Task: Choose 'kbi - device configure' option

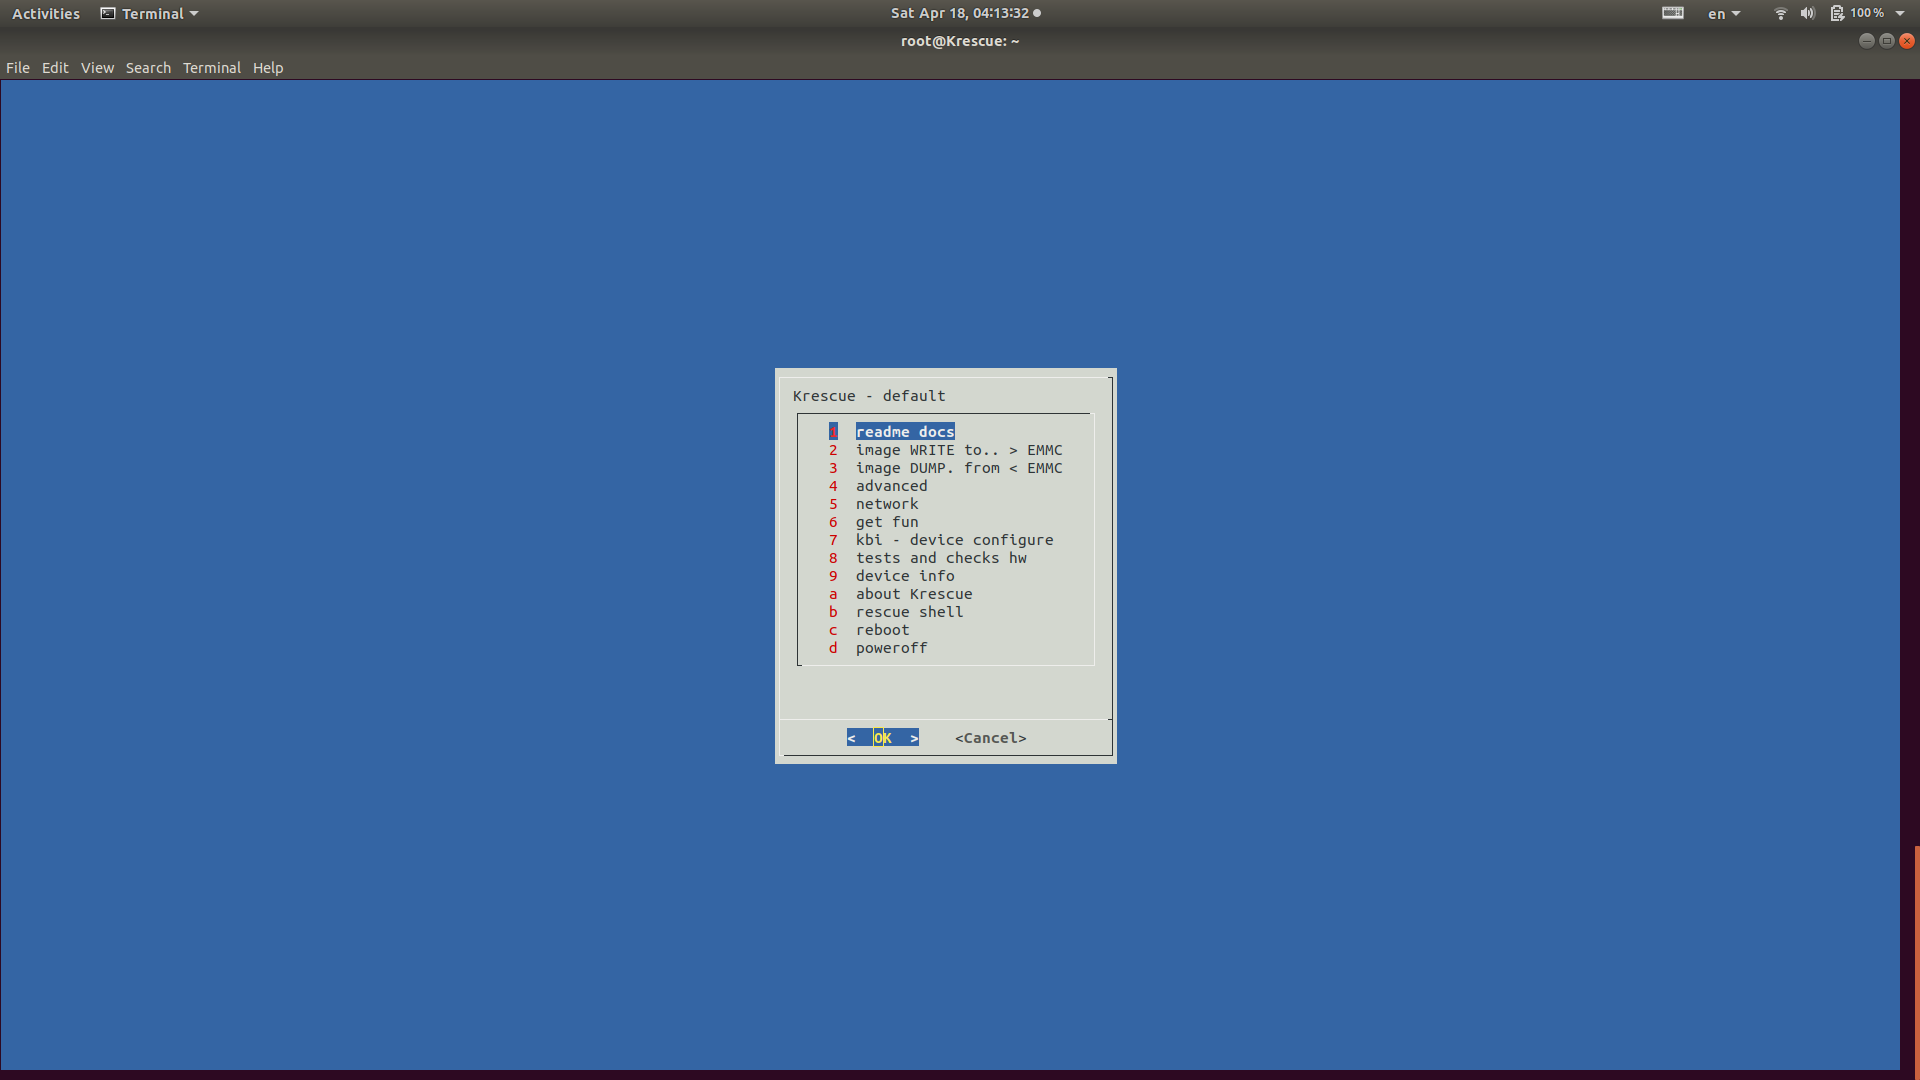Action: [x=954, y=540]
